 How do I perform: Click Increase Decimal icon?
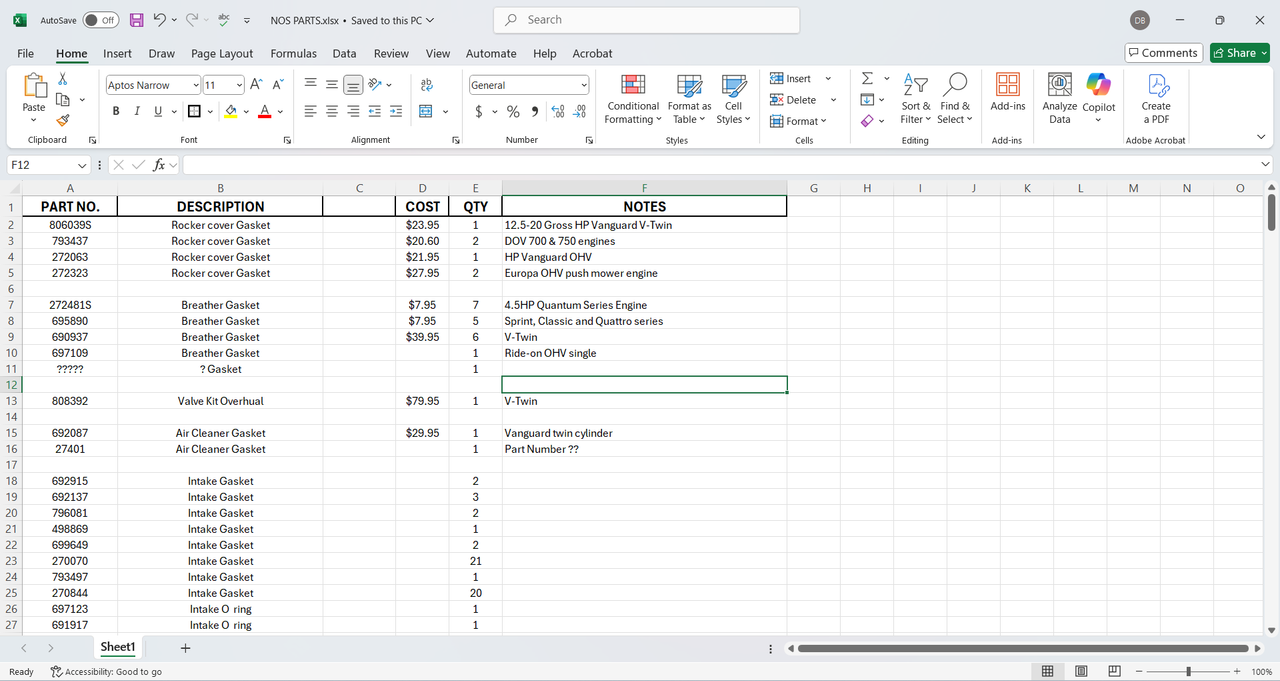[558, 111]
